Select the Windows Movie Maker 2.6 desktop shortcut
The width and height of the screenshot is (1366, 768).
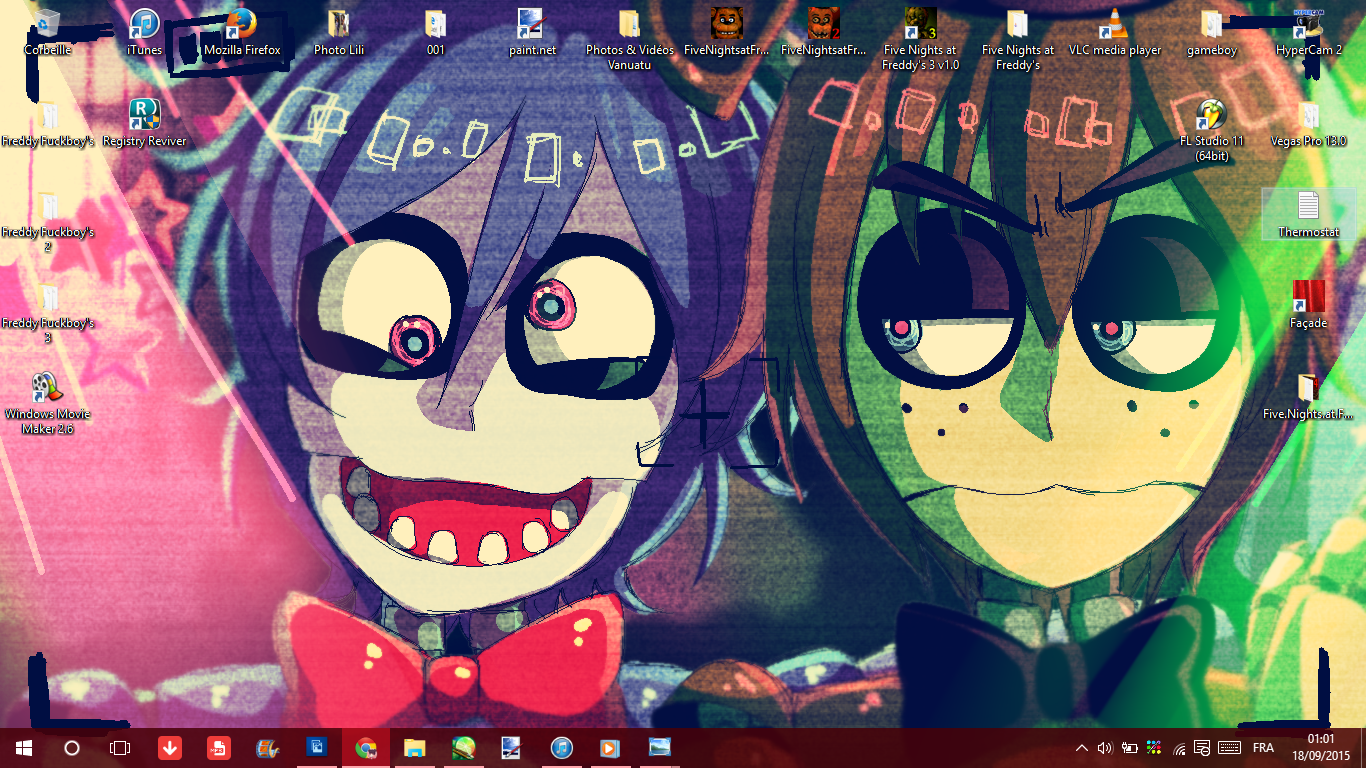tap(47, 403)
